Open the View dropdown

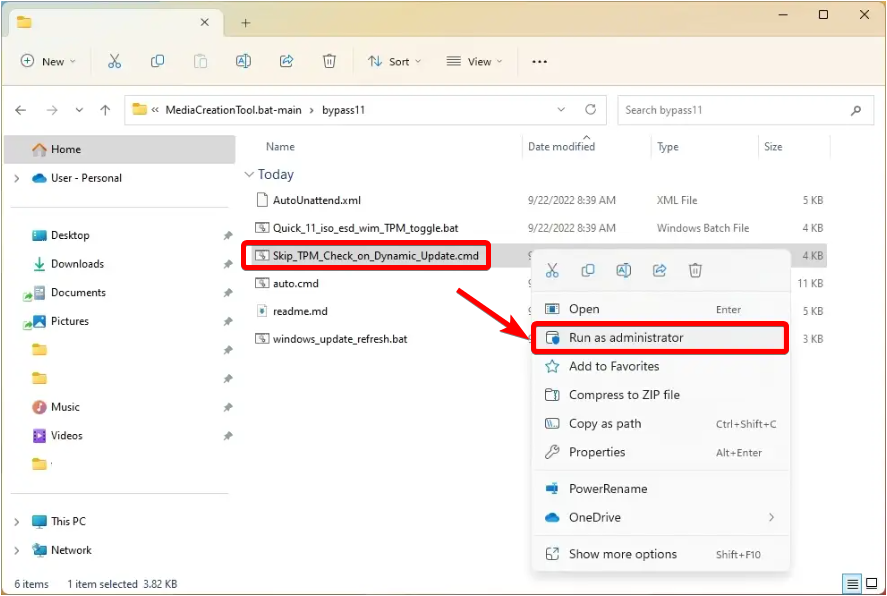(473, 61)
